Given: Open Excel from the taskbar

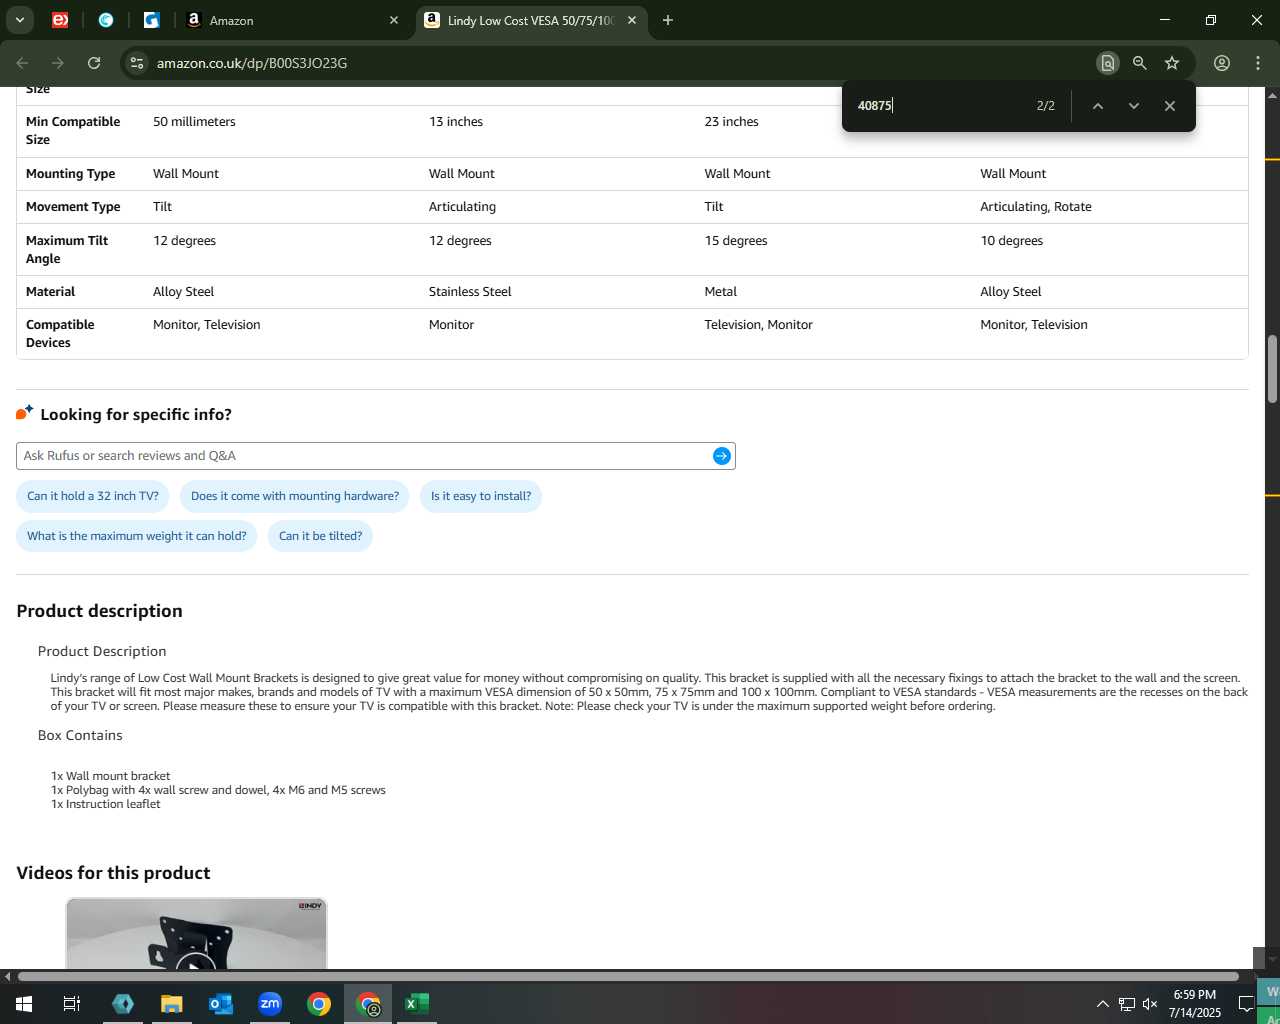Looking at the screenshot, I should [x=417, y=1004].
